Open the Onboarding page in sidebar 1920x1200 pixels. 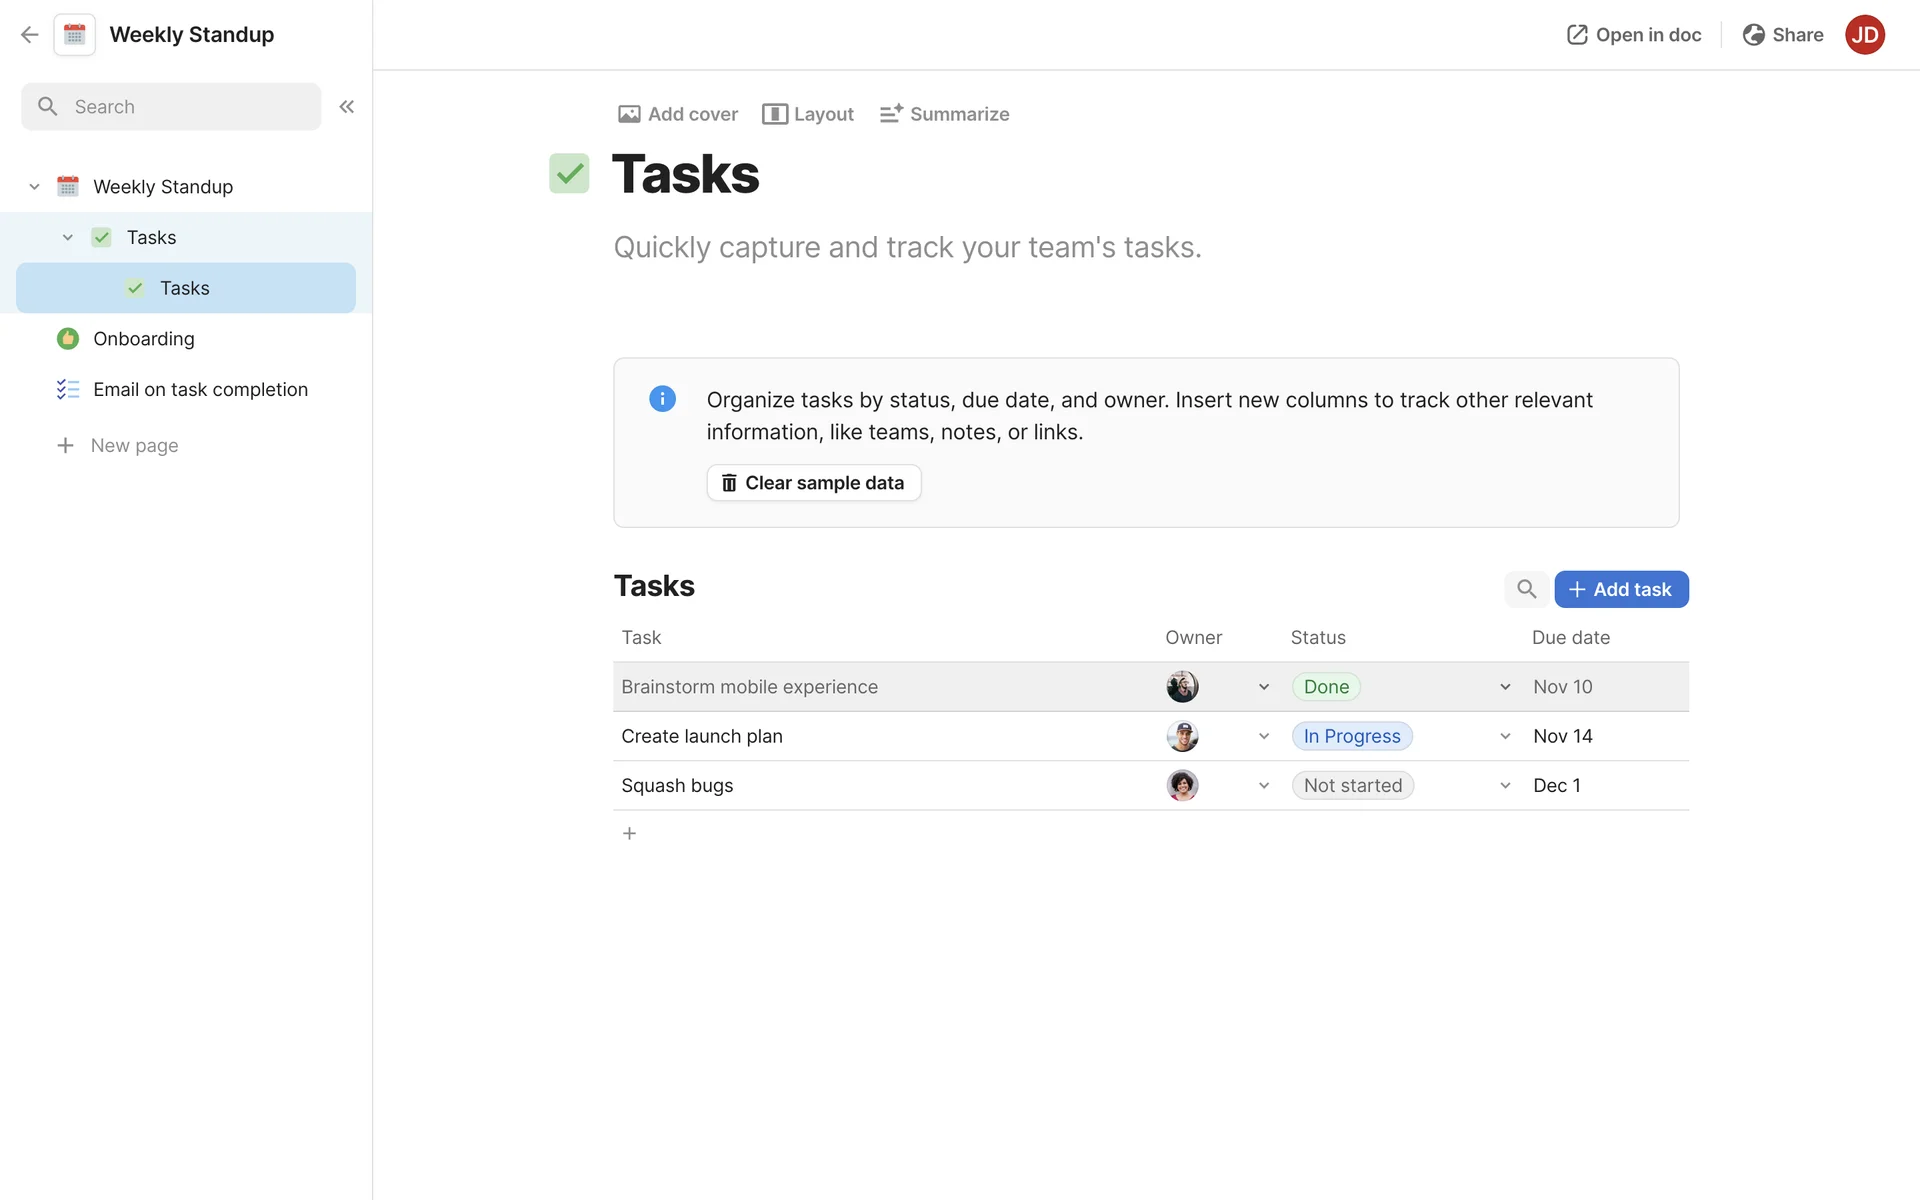coord(144,339)
